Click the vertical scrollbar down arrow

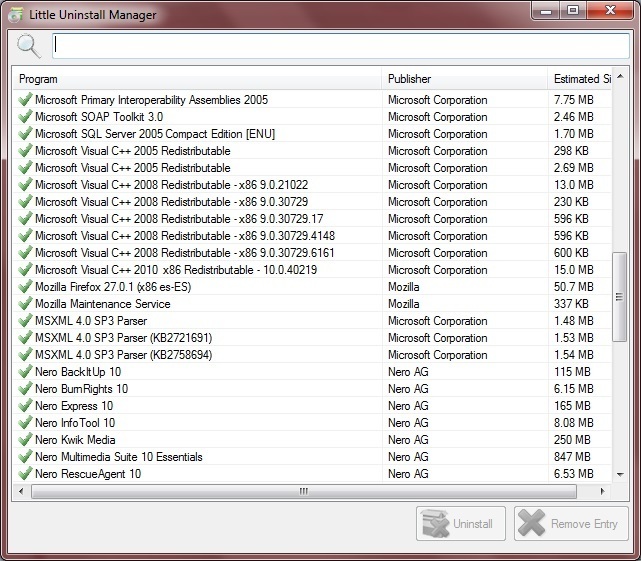click(x=620, y=474)
